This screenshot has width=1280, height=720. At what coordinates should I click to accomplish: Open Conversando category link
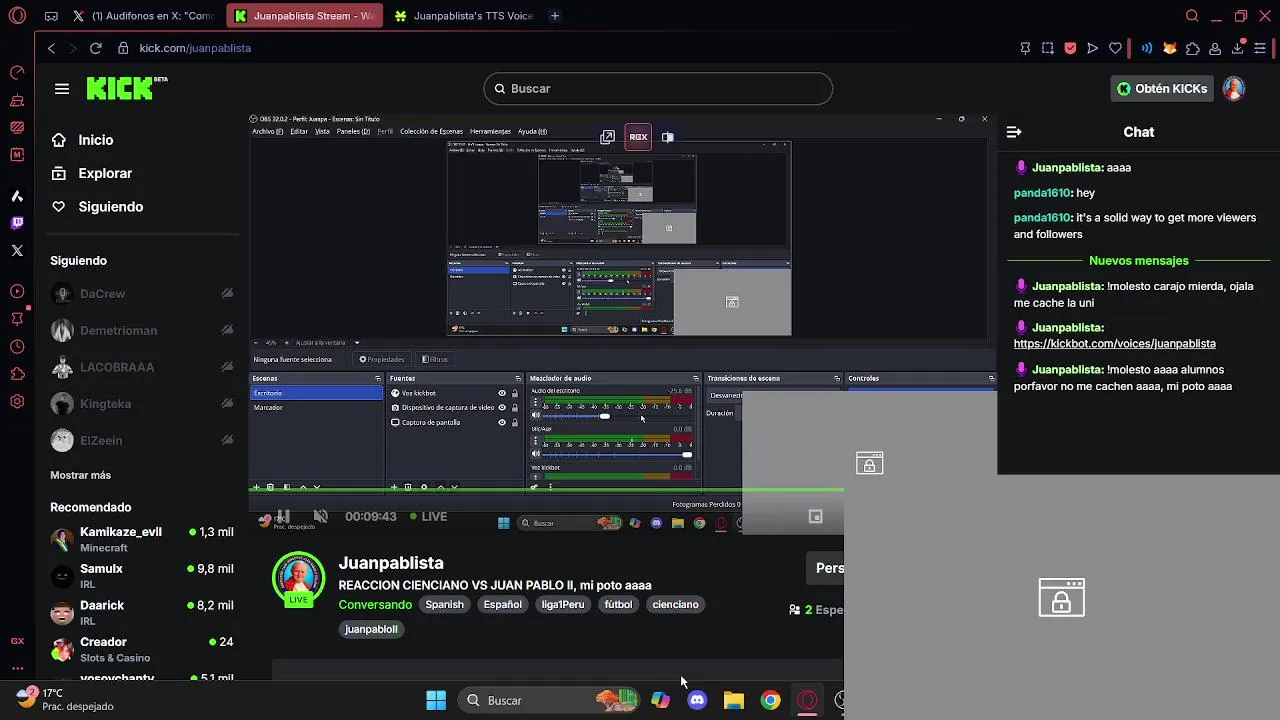coord(375,604)
